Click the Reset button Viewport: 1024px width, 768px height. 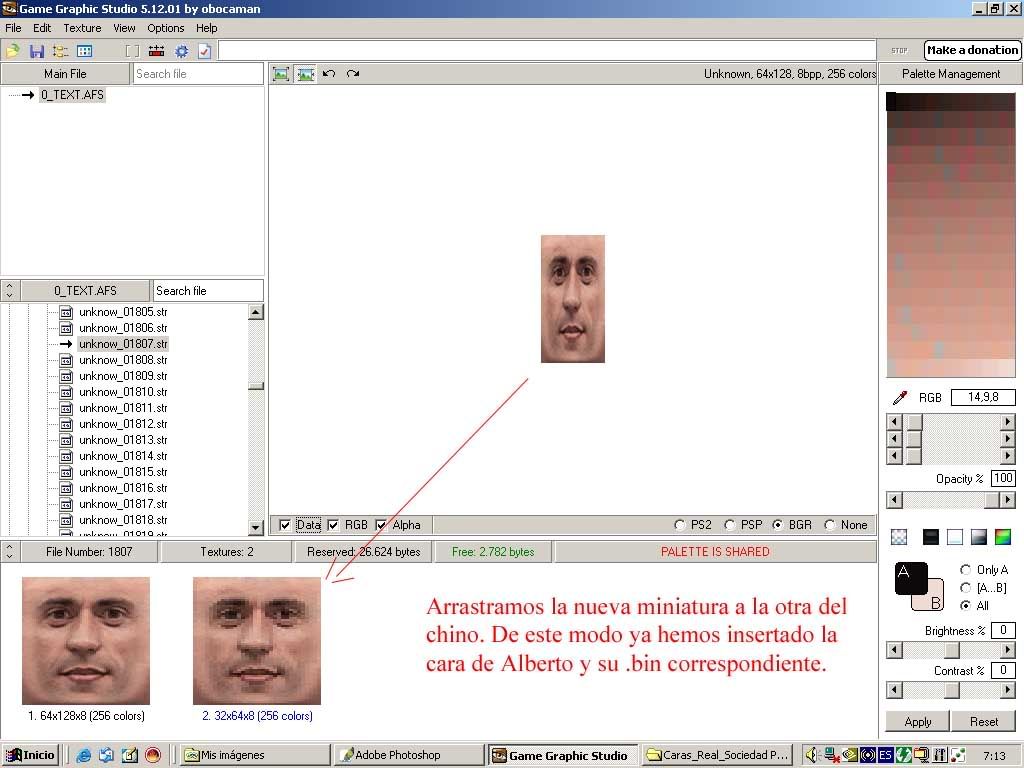click(x=984, y=722)
